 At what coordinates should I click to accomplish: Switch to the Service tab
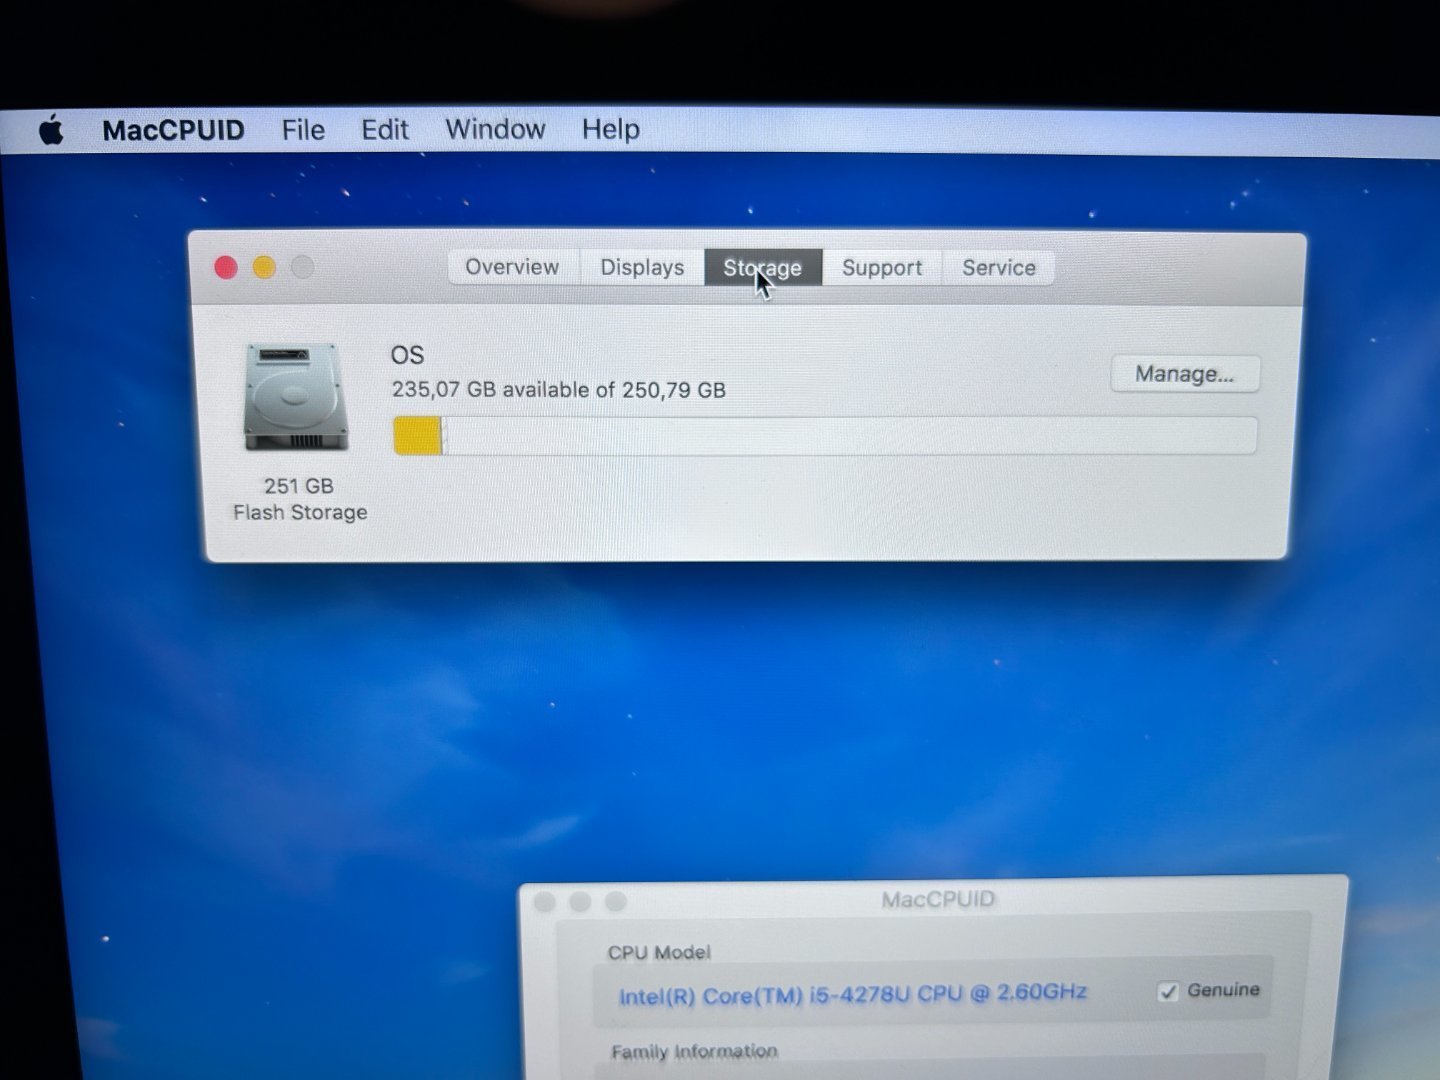click(999, 267)
